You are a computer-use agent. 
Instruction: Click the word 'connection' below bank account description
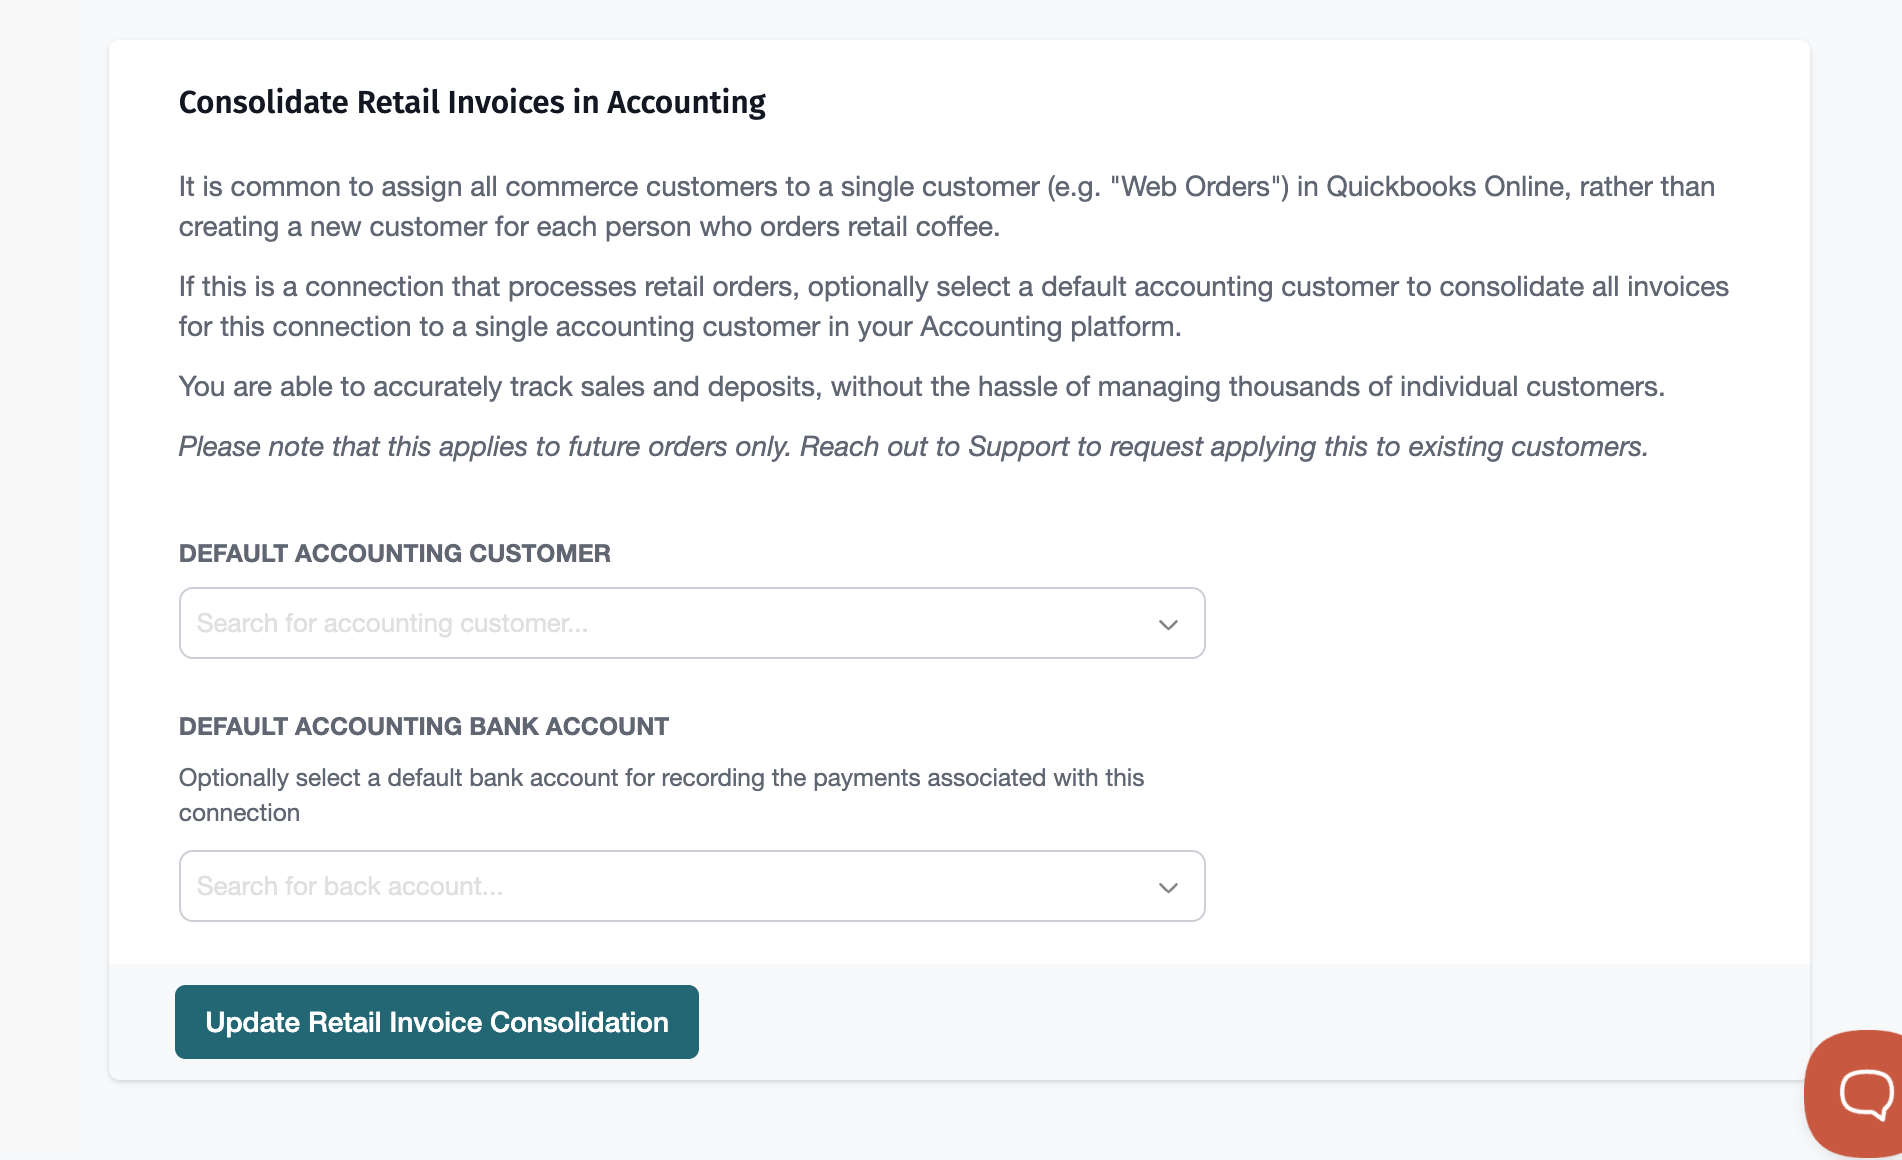click(239, 813)
